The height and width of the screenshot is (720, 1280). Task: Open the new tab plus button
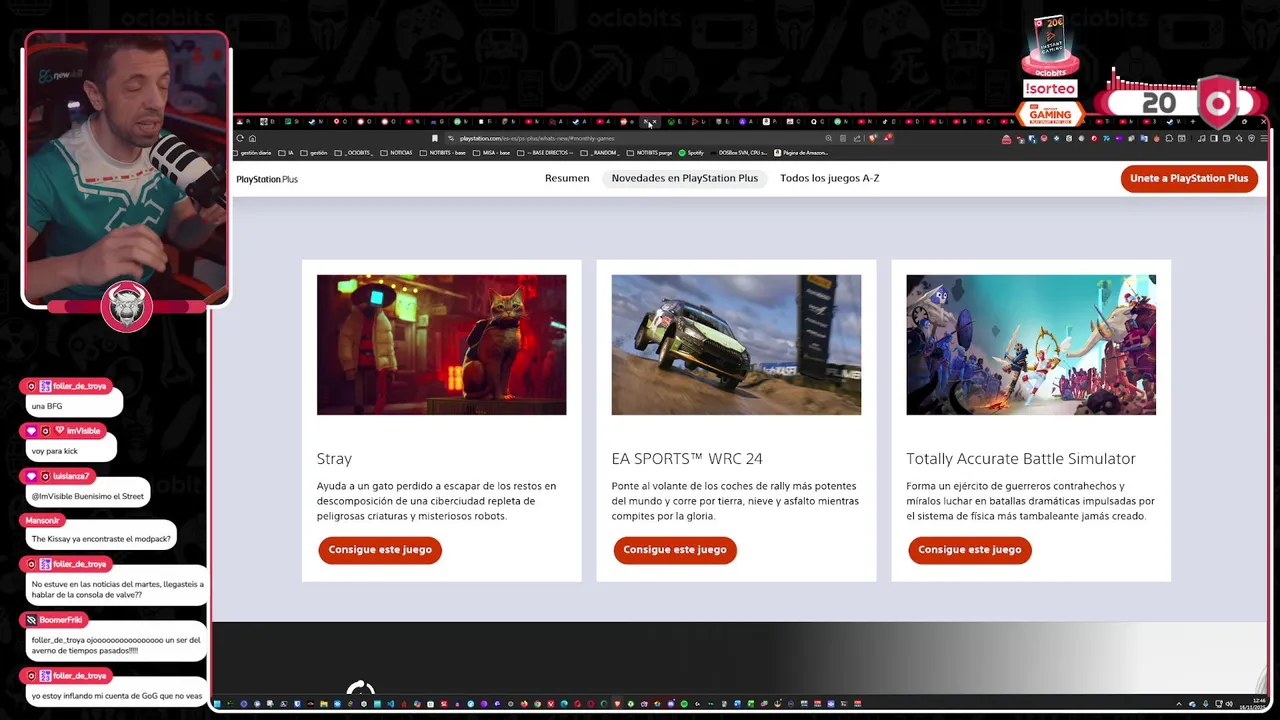(x=1193, y=121)
